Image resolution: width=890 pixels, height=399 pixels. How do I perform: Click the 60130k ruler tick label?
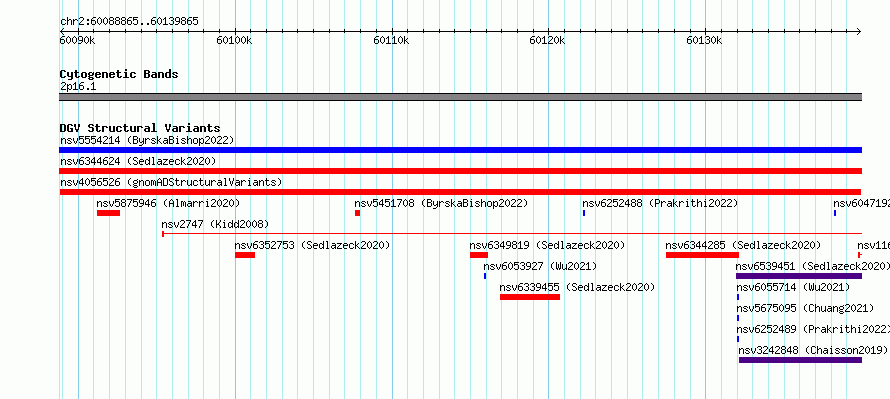(x=704, y=40)
